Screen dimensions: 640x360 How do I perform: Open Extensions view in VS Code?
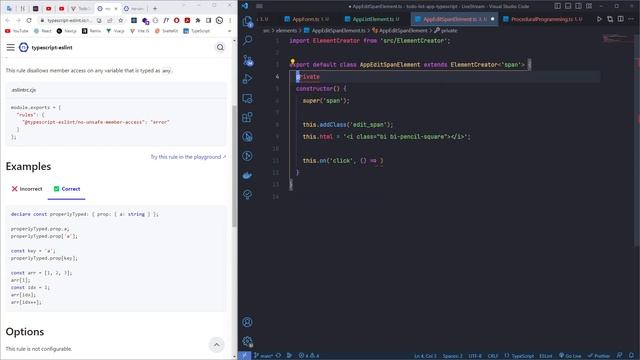(247, 118)
